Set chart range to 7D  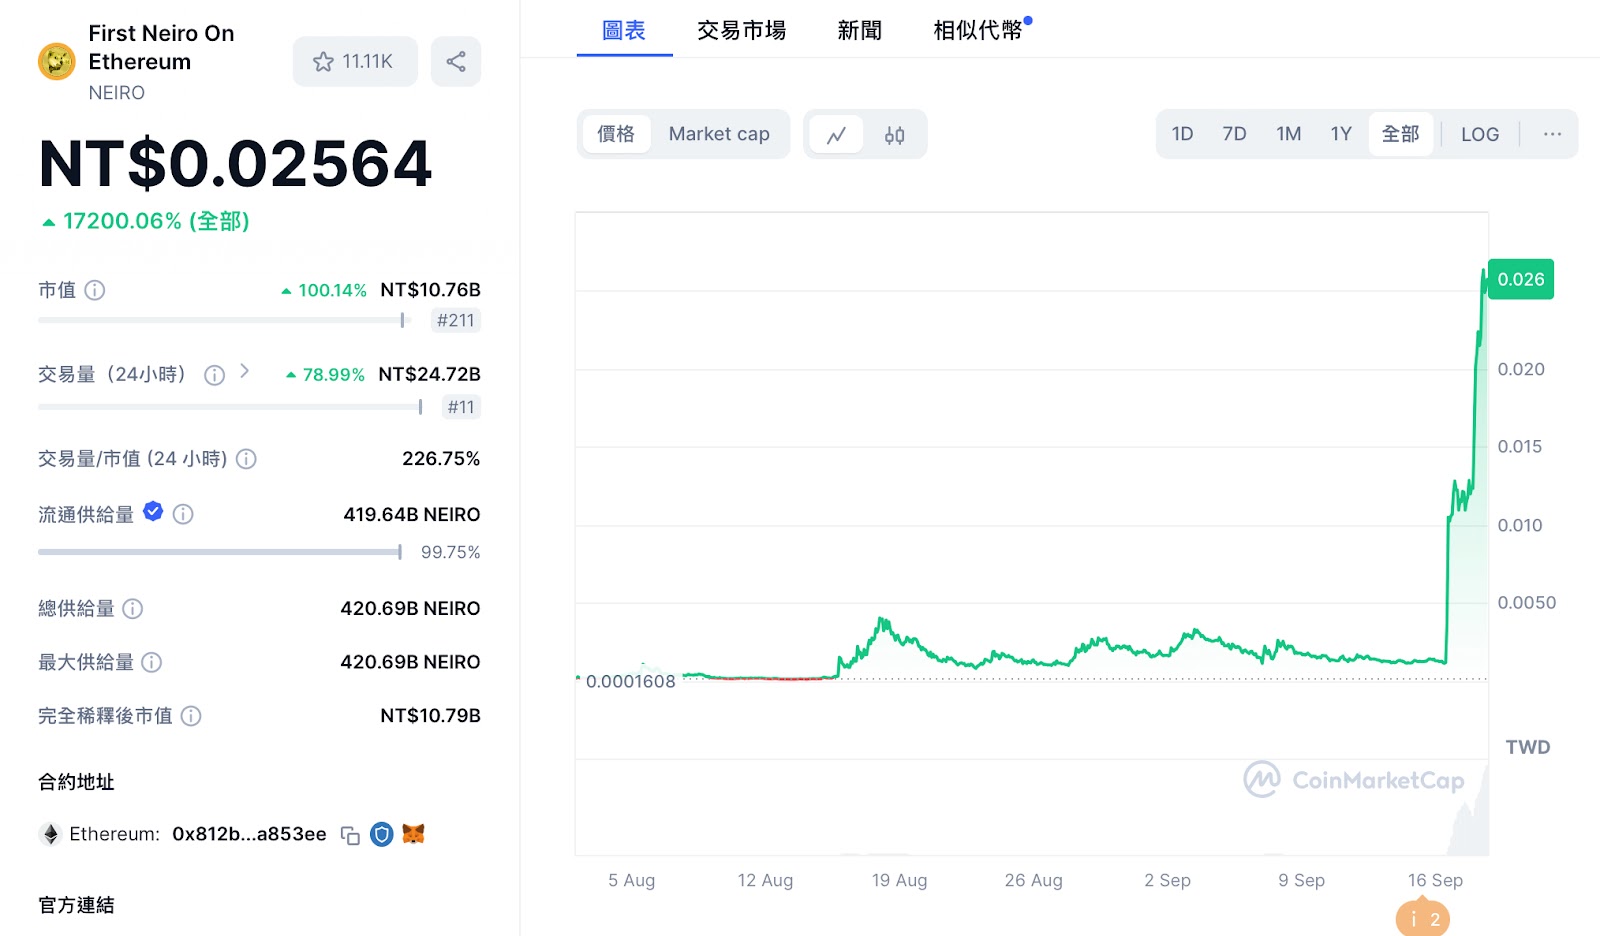coord(1234,134)
